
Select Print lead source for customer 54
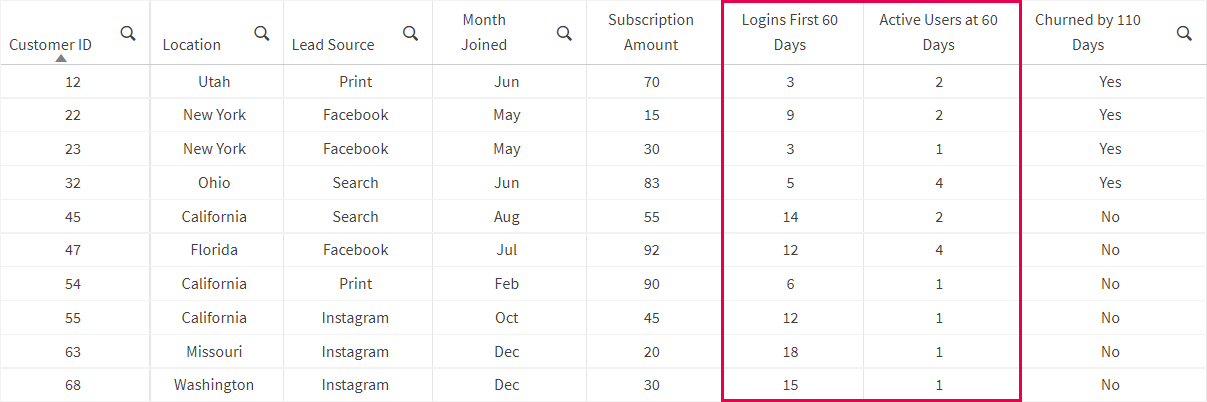click(355, 284)
